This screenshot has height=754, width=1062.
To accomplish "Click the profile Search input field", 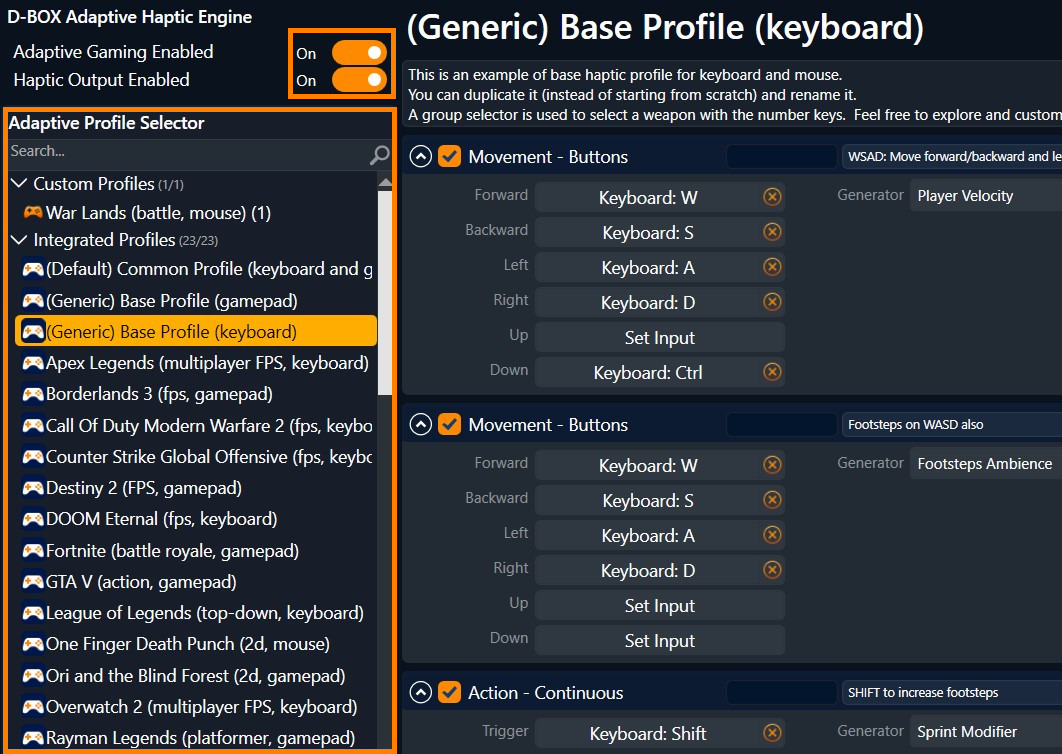I will click(185, 151).
